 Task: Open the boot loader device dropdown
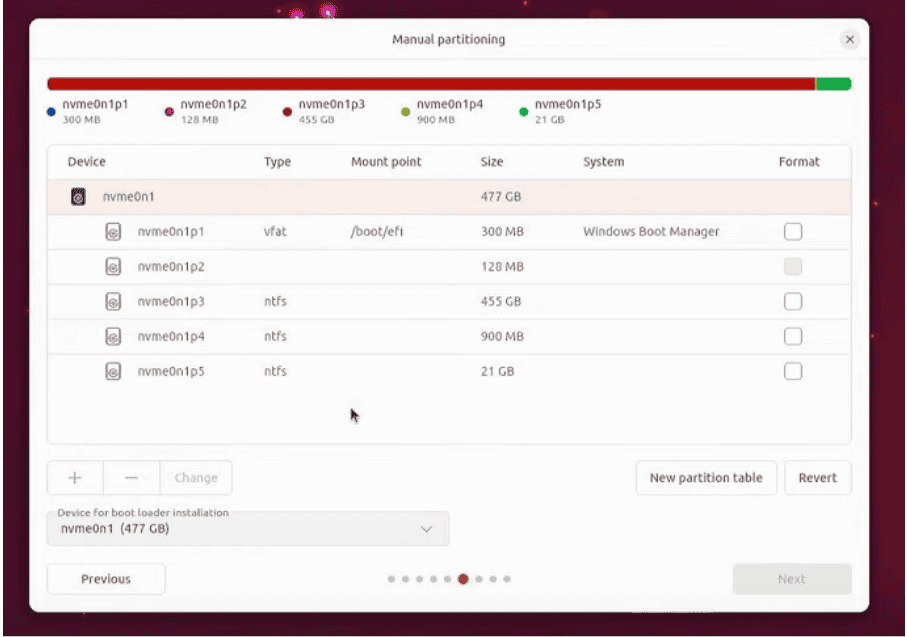point(248,528)
